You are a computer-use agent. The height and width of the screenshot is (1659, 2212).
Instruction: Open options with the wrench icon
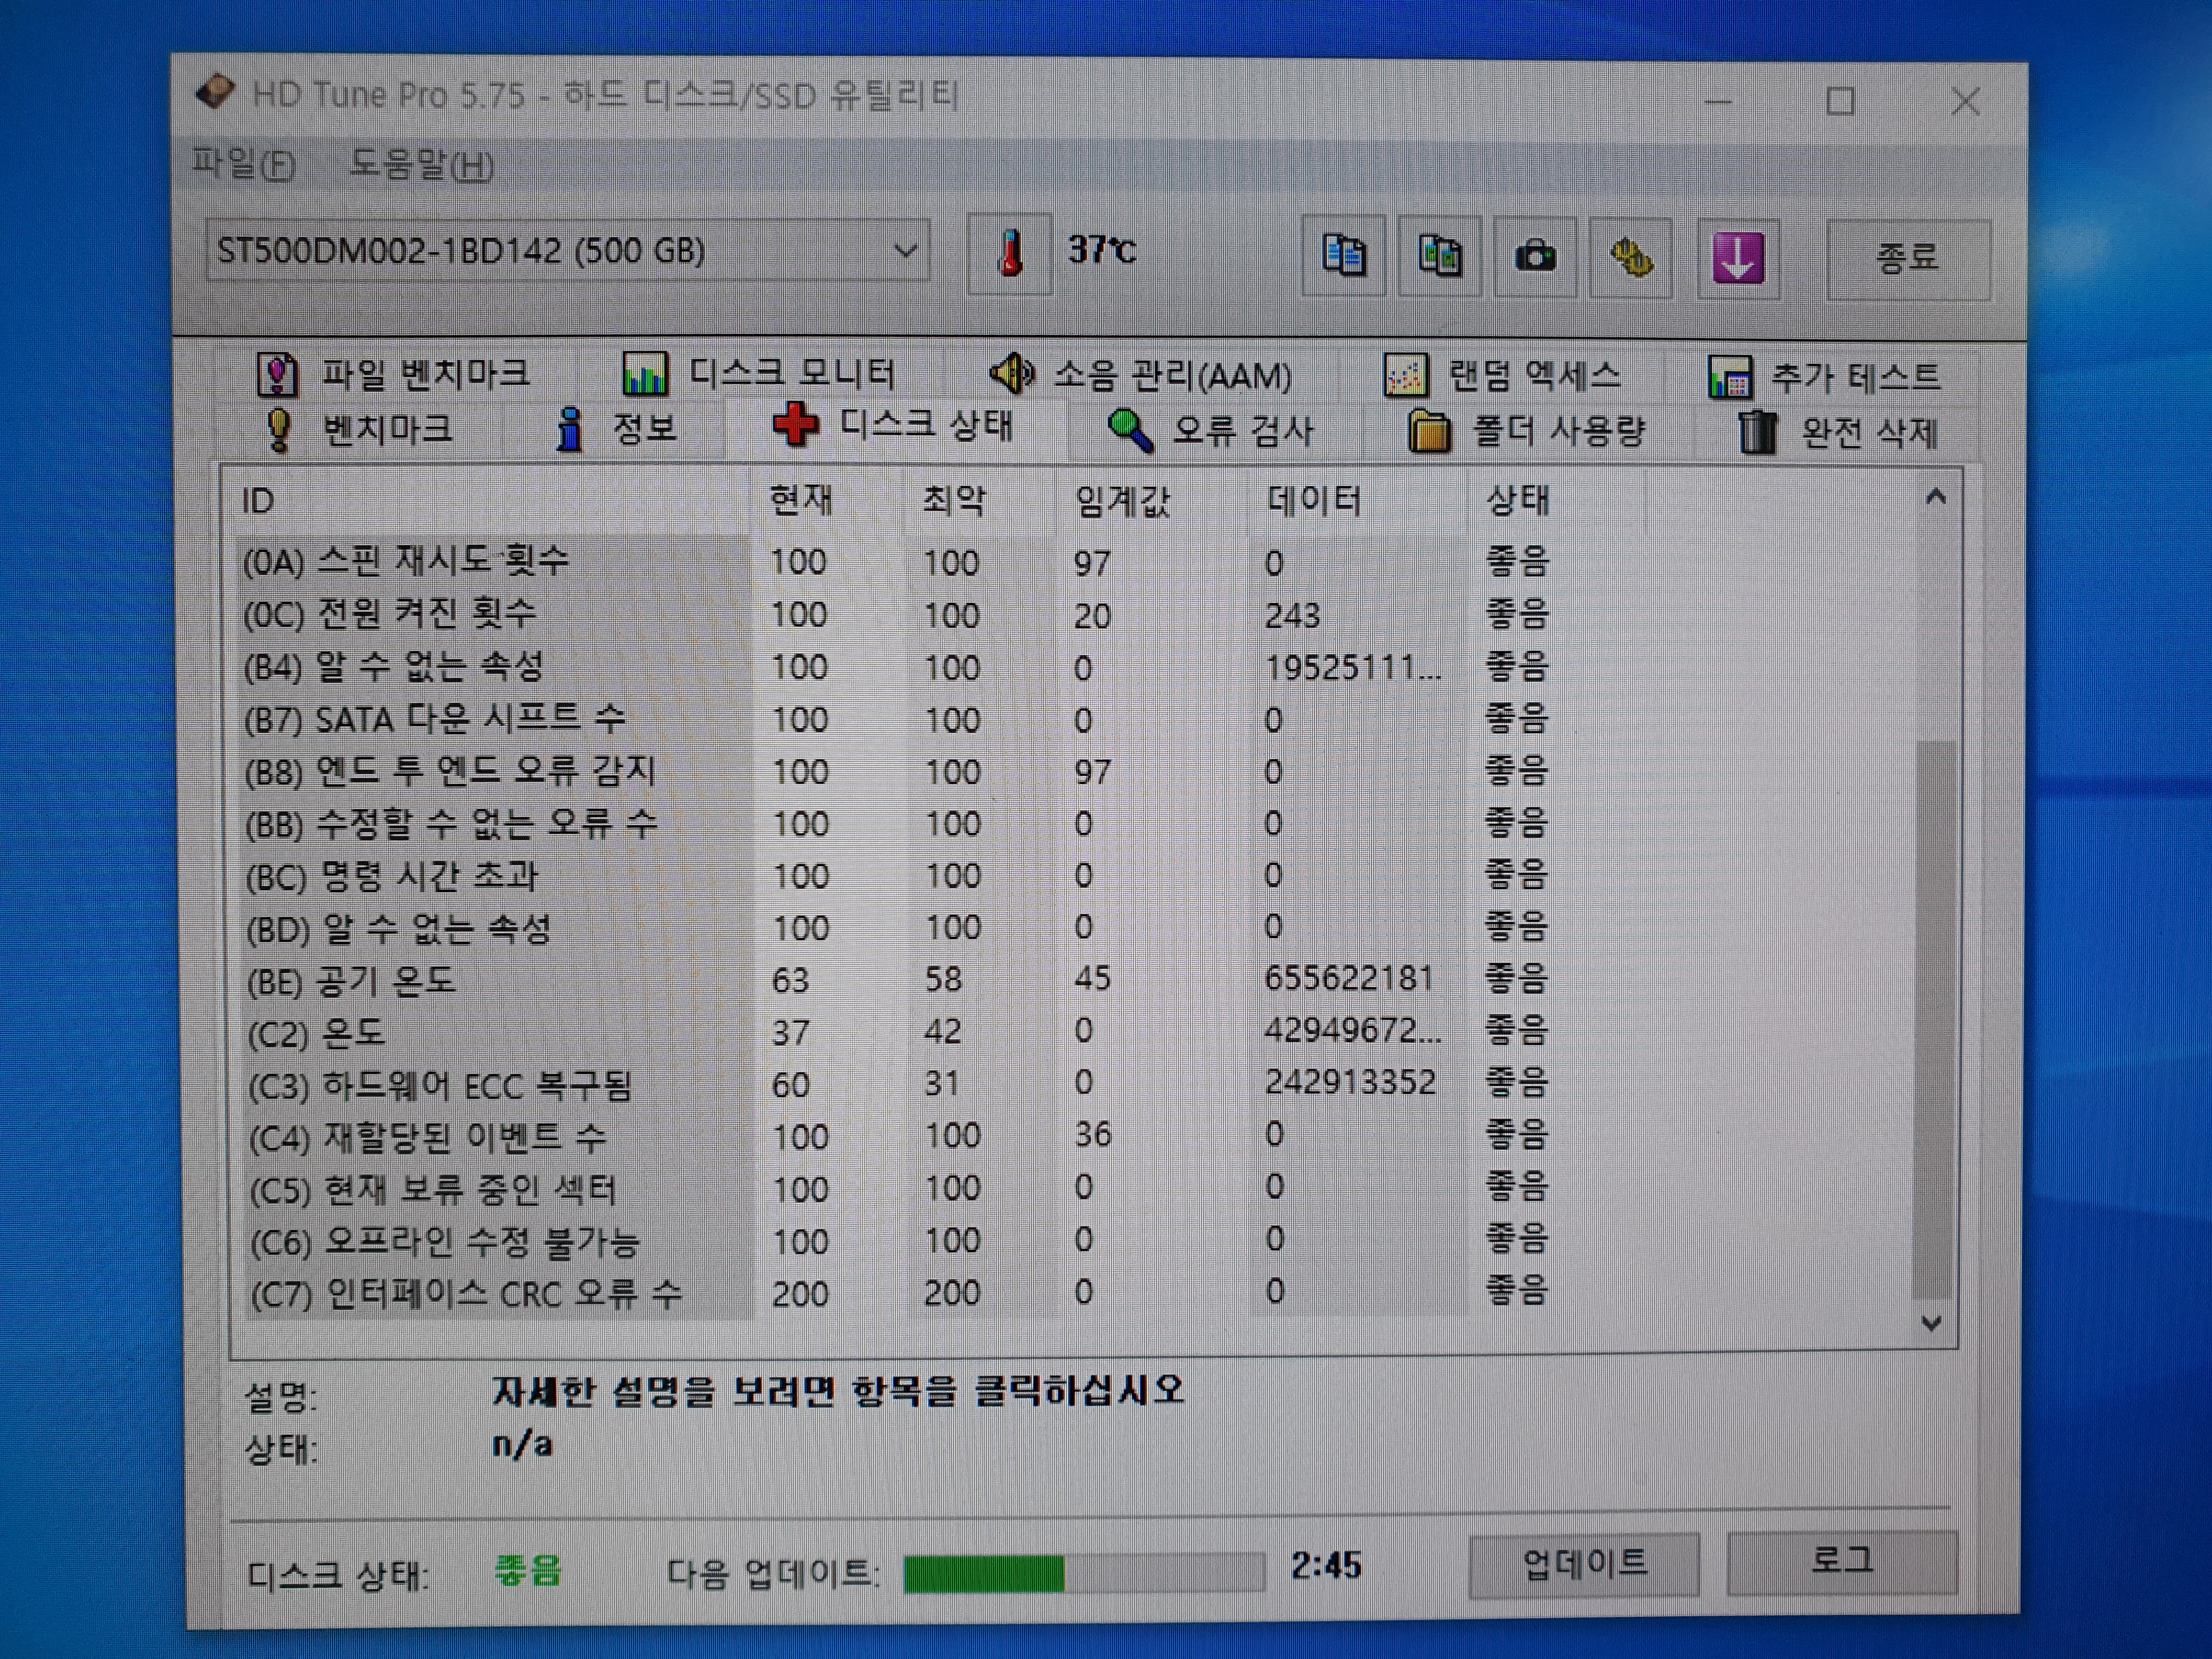(1631, 258)
